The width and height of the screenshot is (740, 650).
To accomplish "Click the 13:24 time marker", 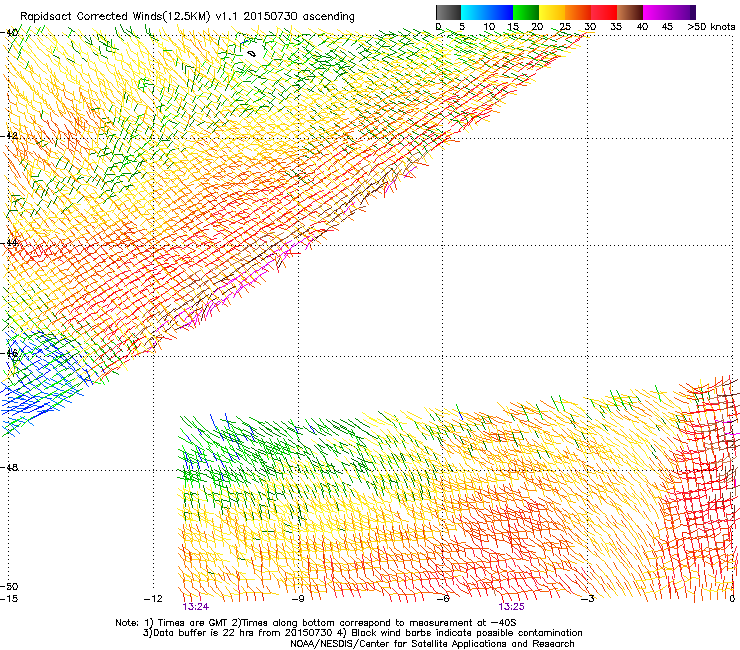I will (x=195, y=607).
